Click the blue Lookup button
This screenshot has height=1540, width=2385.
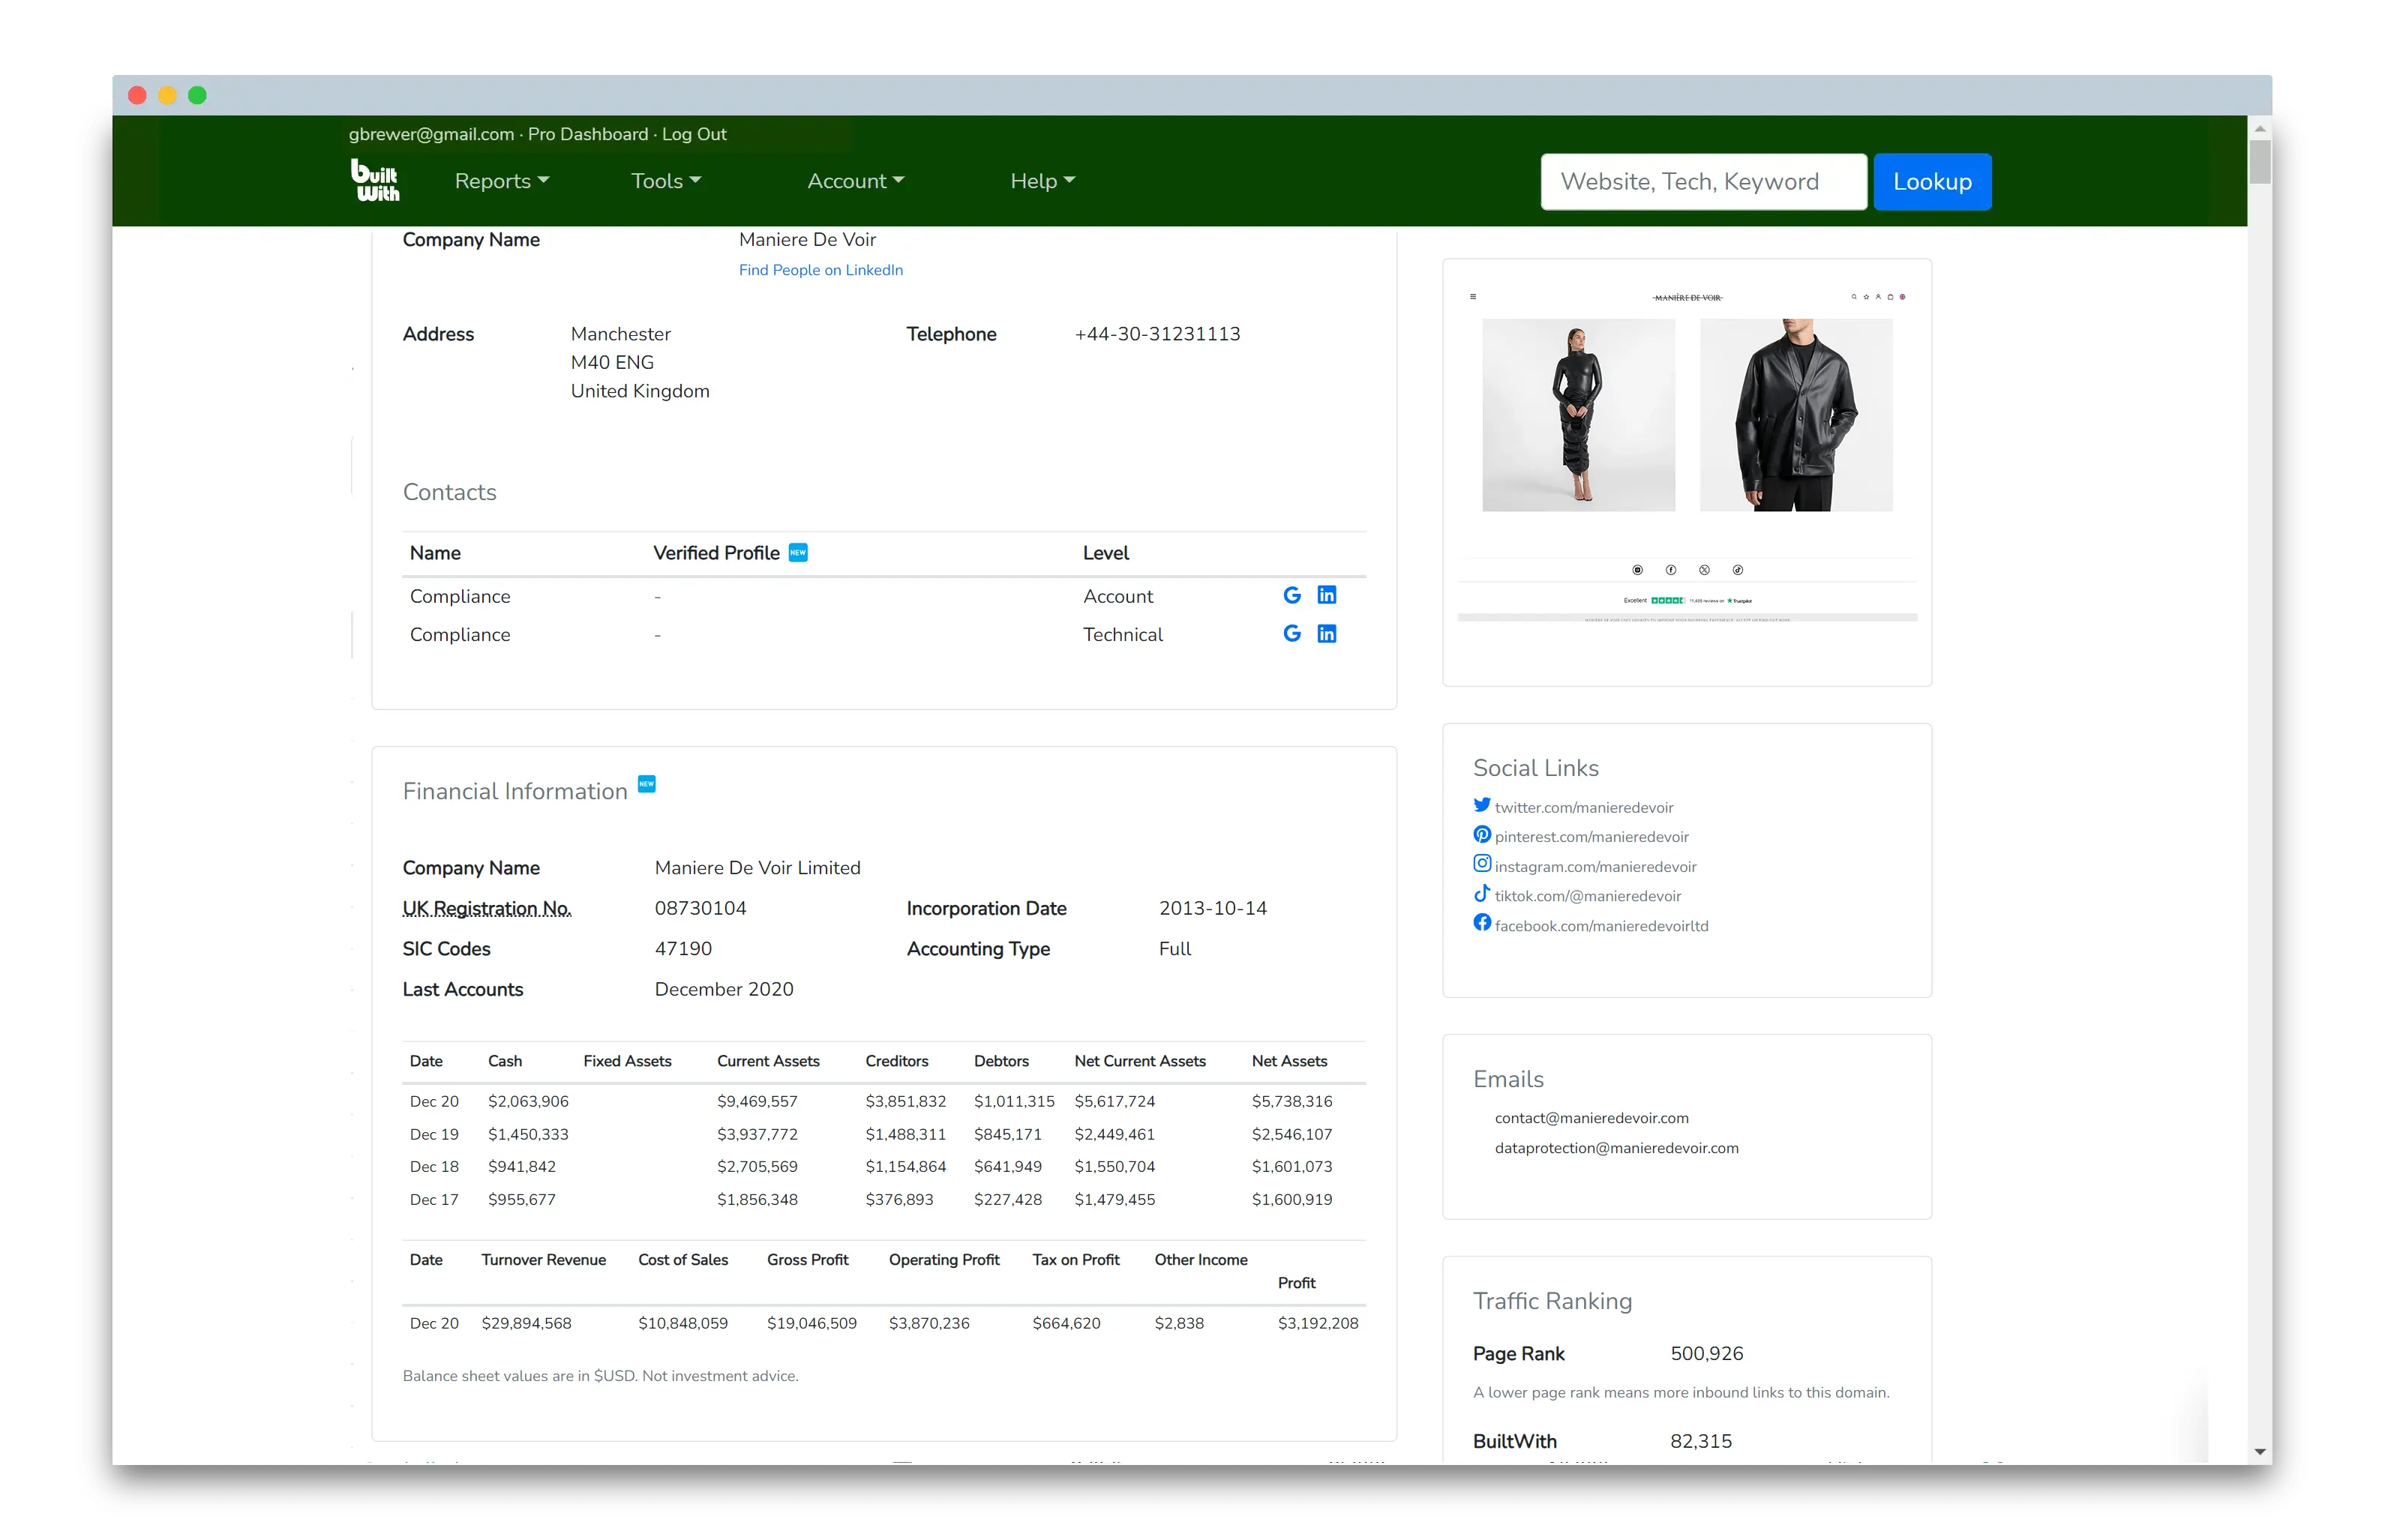point(1932,182)
